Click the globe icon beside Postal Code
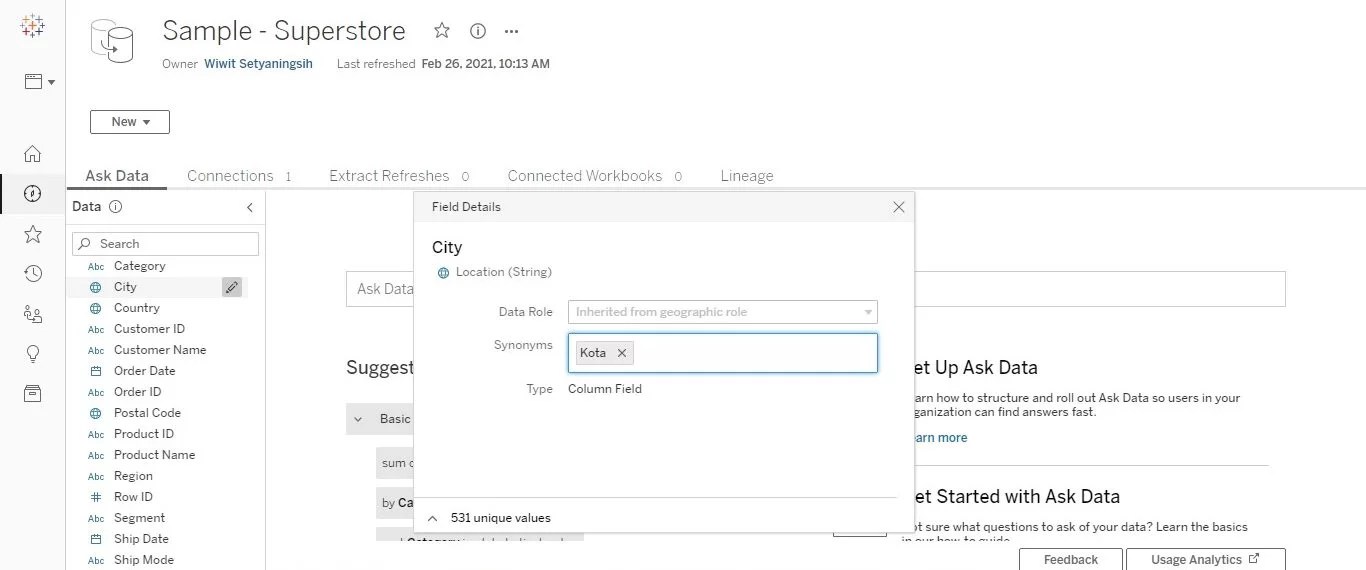 [x=96, y=413]
